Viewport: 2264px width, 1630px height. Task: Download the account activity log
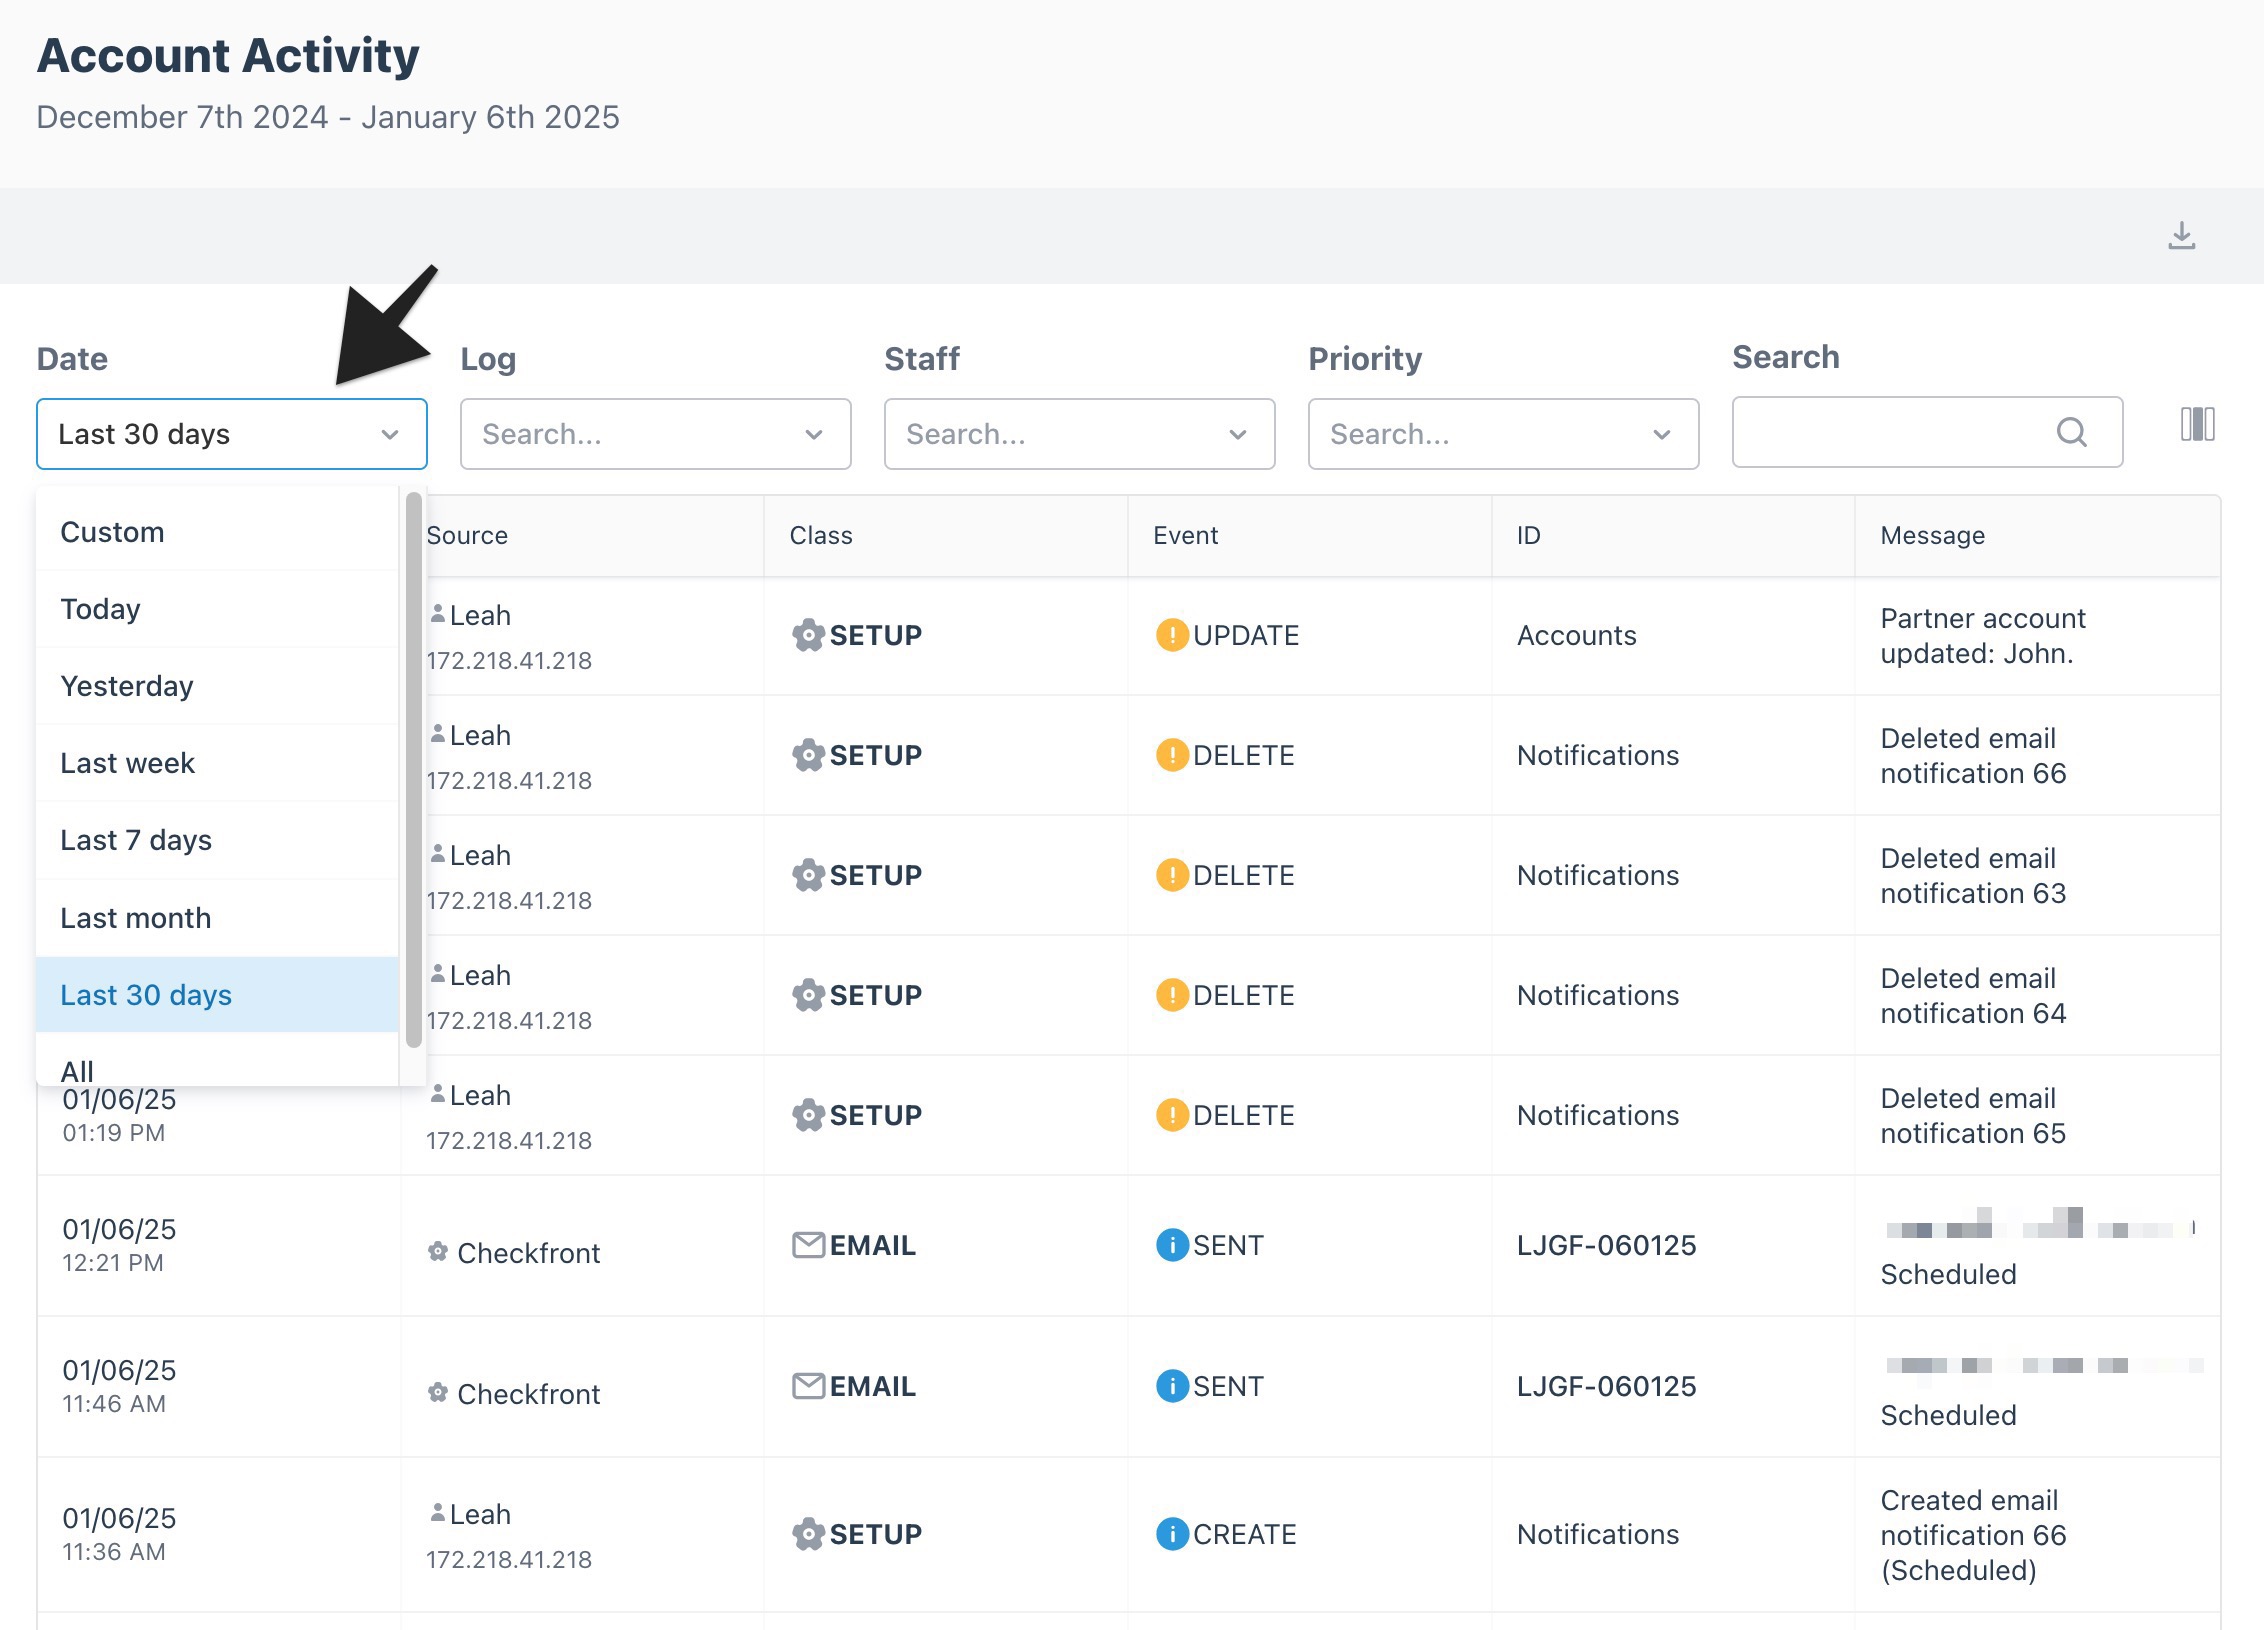[2181, 236]
